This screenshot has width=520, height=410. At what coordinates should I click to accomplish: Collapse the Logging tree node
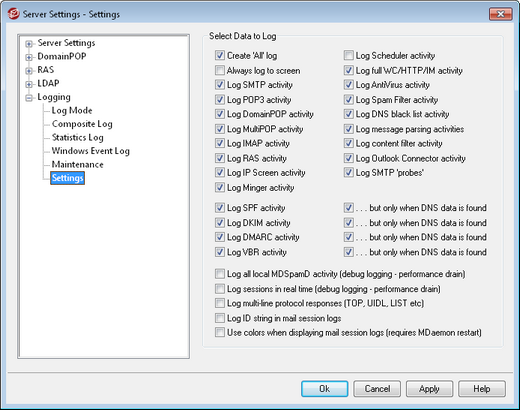click(29, 98)
